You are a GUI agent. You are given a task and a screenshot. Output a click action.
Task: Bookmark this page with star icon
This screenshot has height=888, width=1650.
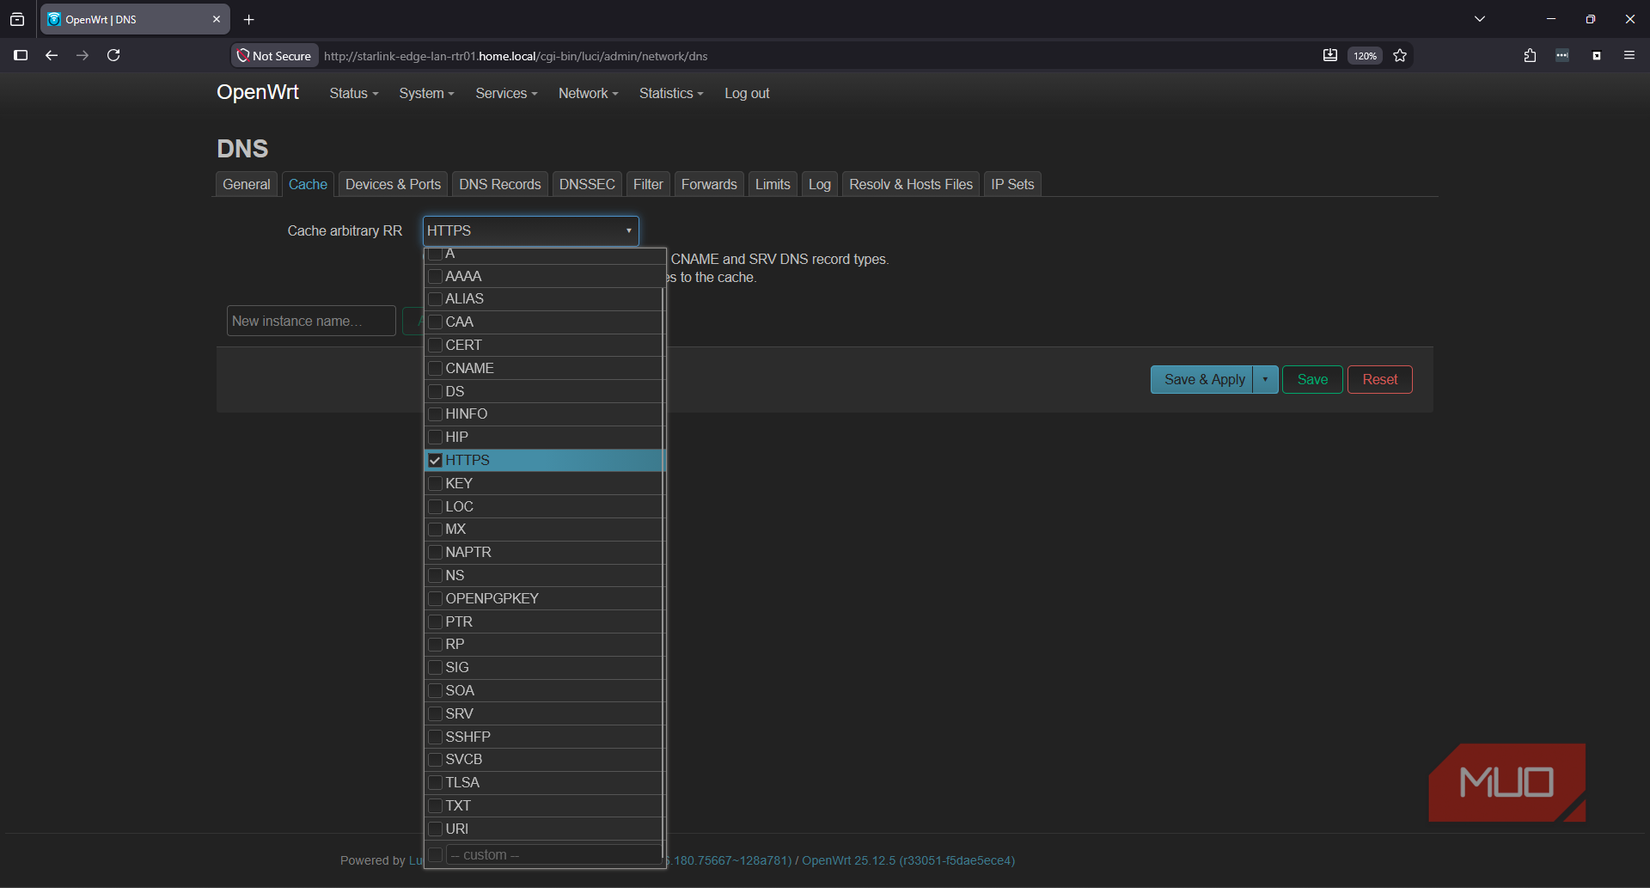1400,56
